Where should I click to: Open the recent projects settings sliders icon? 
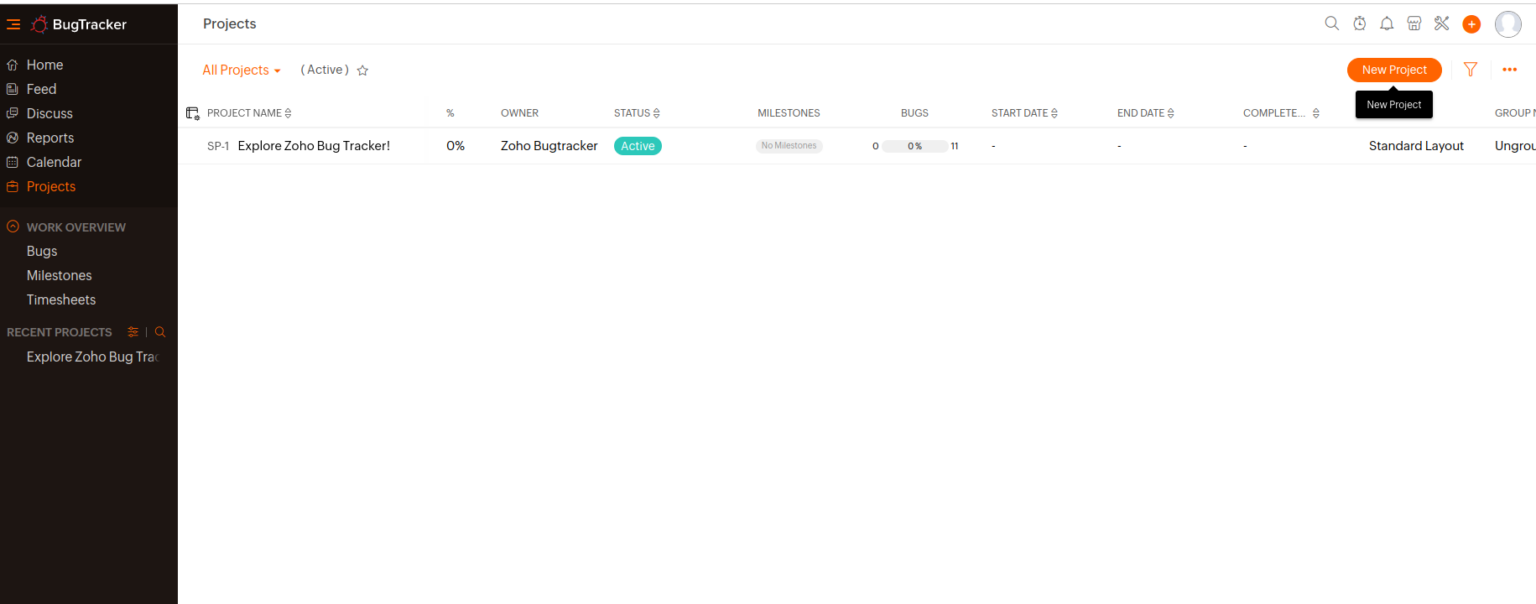click(x=133, y=331)
